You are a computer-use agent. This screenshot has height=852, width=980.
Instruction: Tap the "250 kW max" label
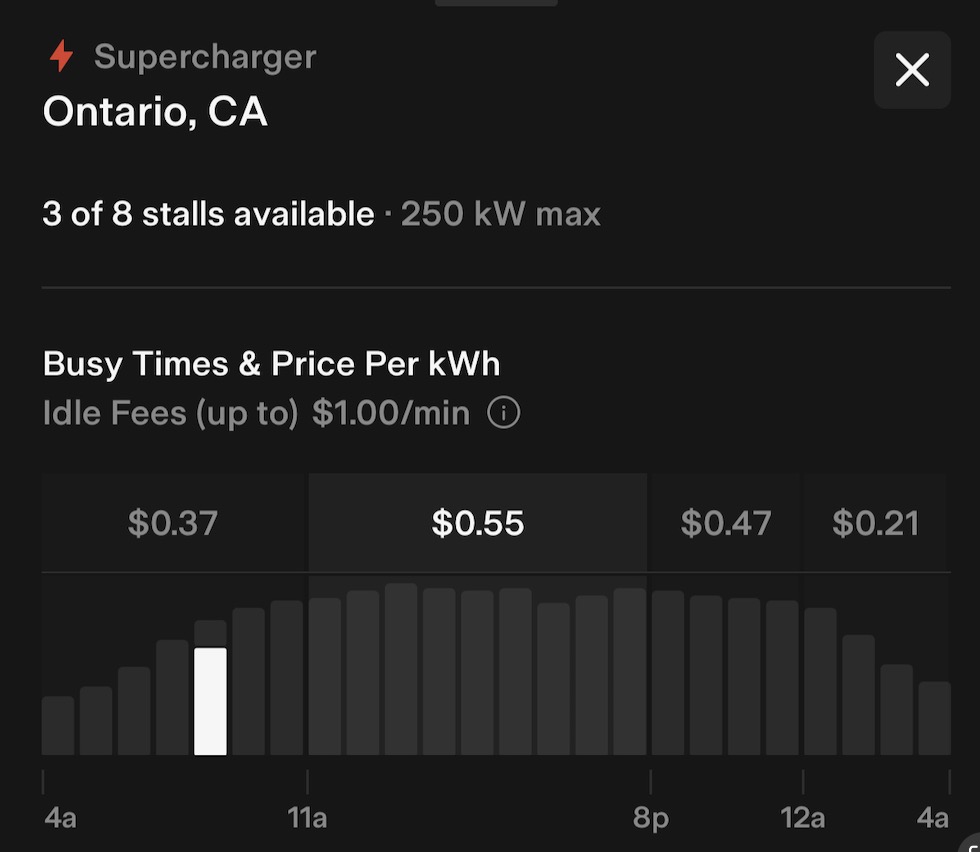[x=501, y=214]
